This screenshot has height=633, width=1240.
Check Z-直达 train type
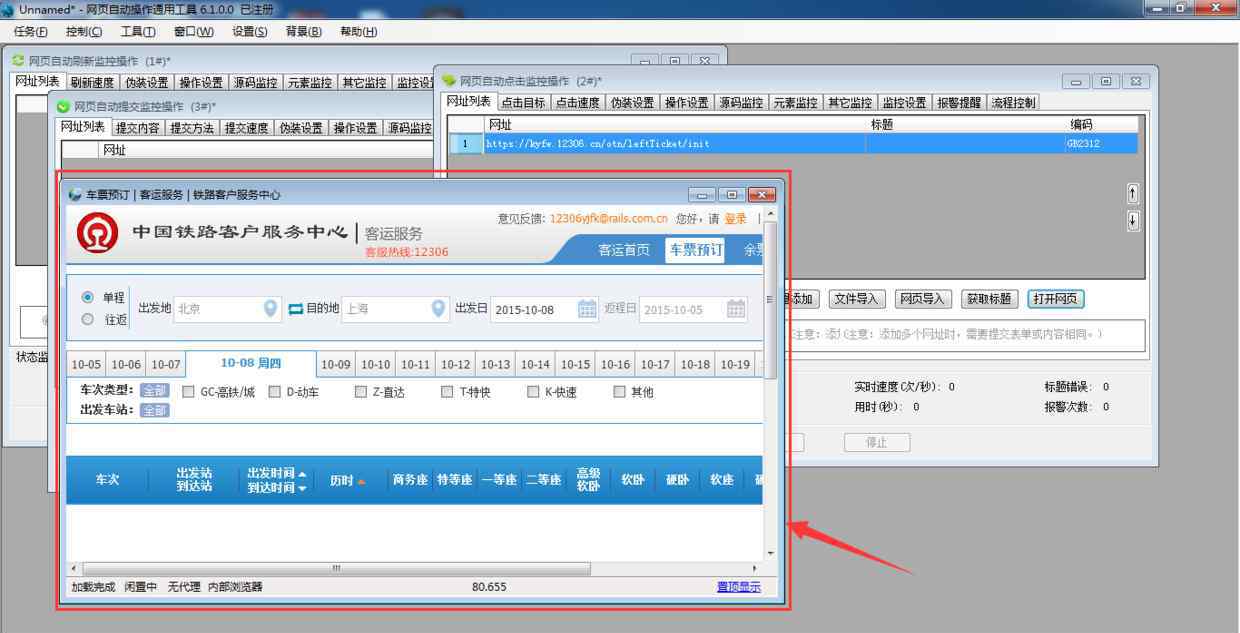coord(361,392)
